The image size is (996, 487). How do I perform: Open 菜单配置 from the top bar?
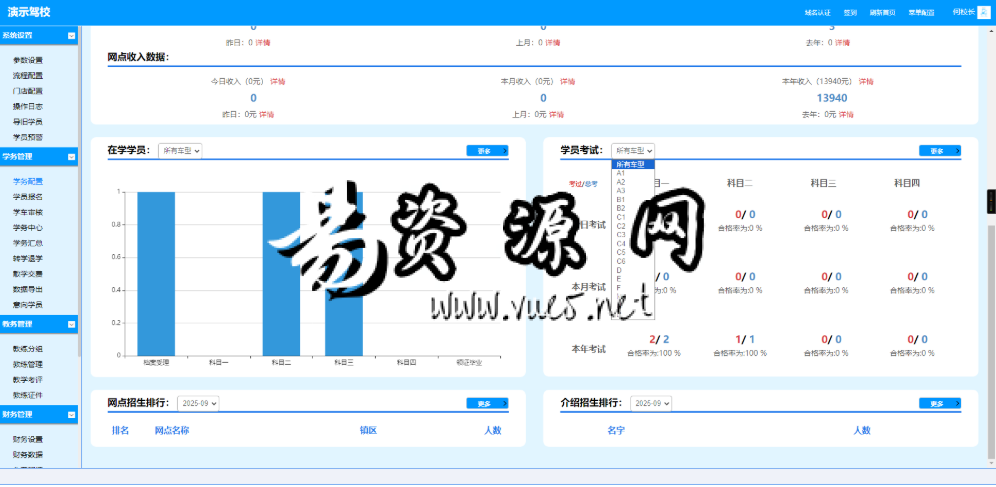921,13
